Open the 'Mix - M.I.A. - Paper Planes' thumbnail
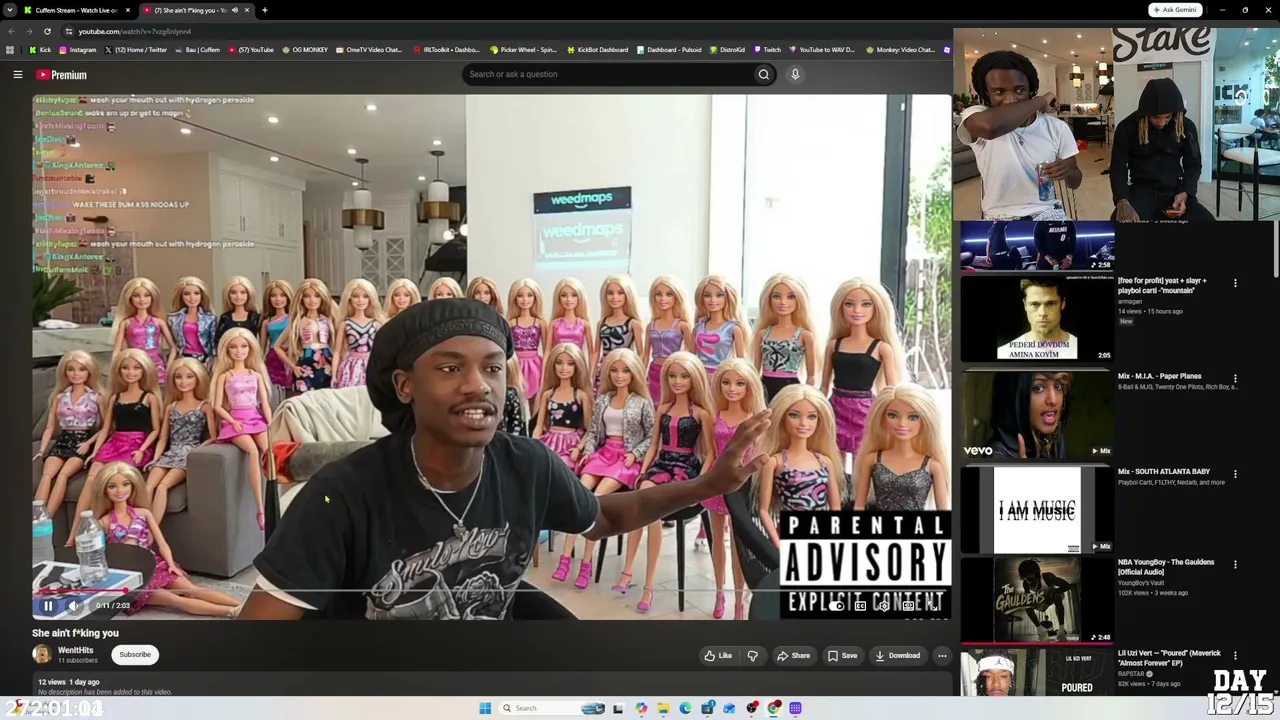Image resolution: width=1280 pixels, height=720 pixels. (x=1037, y=415)
